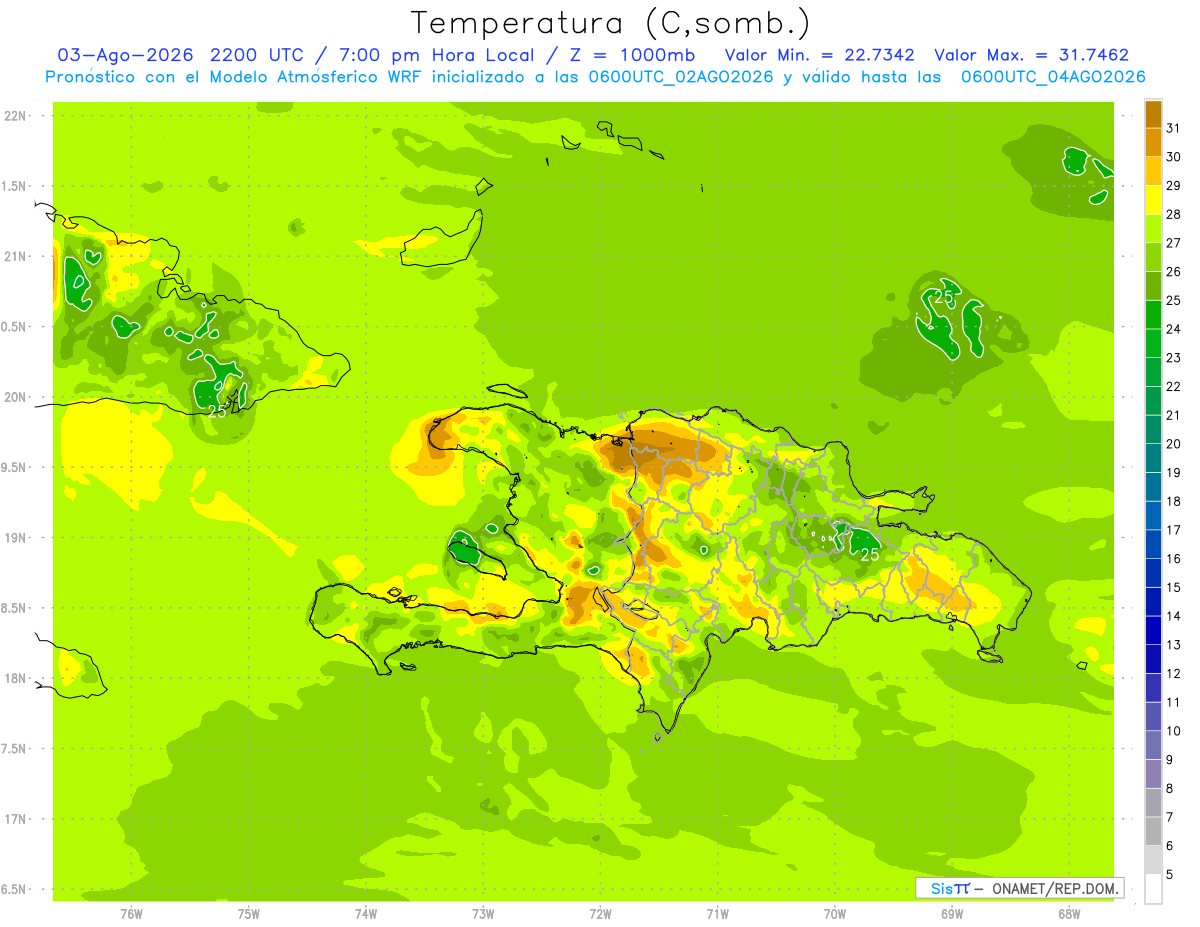Click the '20N' latitude label
1200x927 pixels.
pyautogui.click(x=16, y=397)
